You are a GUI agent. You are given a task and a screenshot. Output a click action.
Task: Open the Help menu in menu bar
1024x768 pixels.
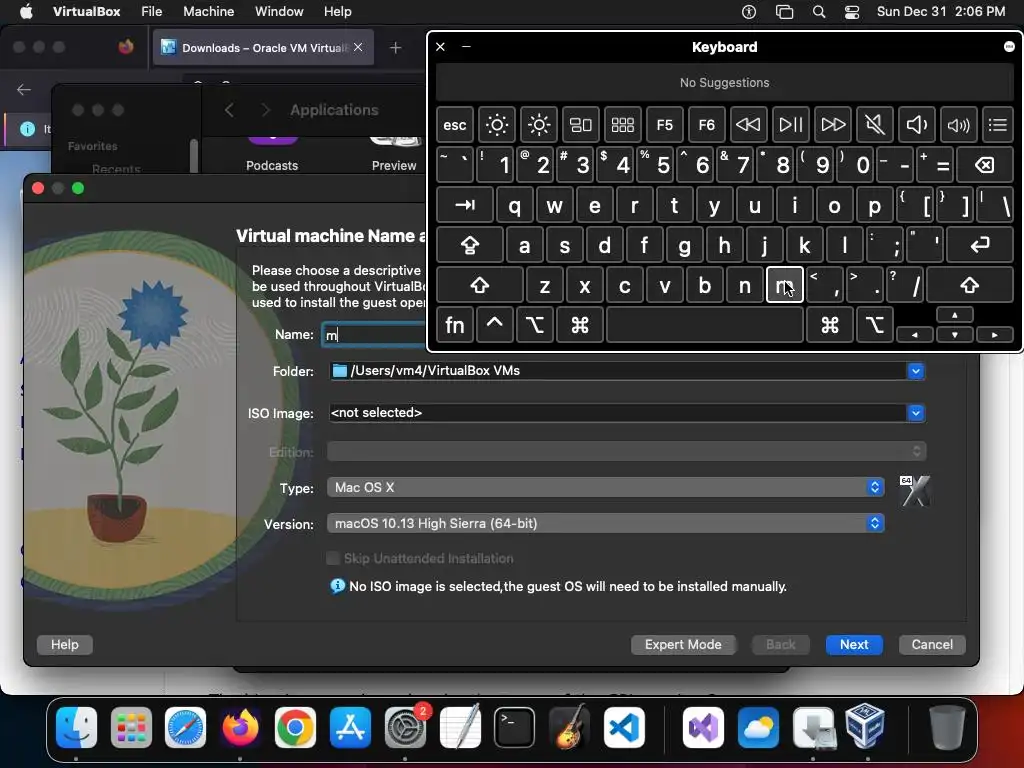pos(338,11)
